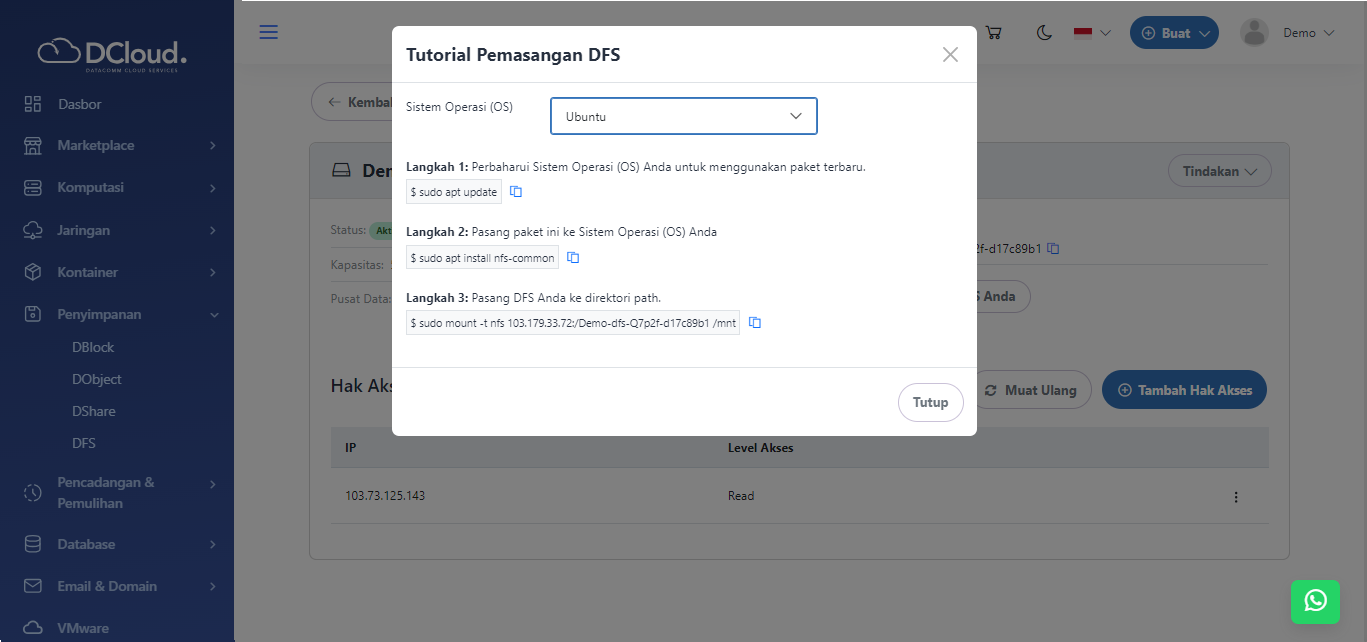
Task: Click the hamburger menu to collapse the sidebar
Action: point(268,31)
